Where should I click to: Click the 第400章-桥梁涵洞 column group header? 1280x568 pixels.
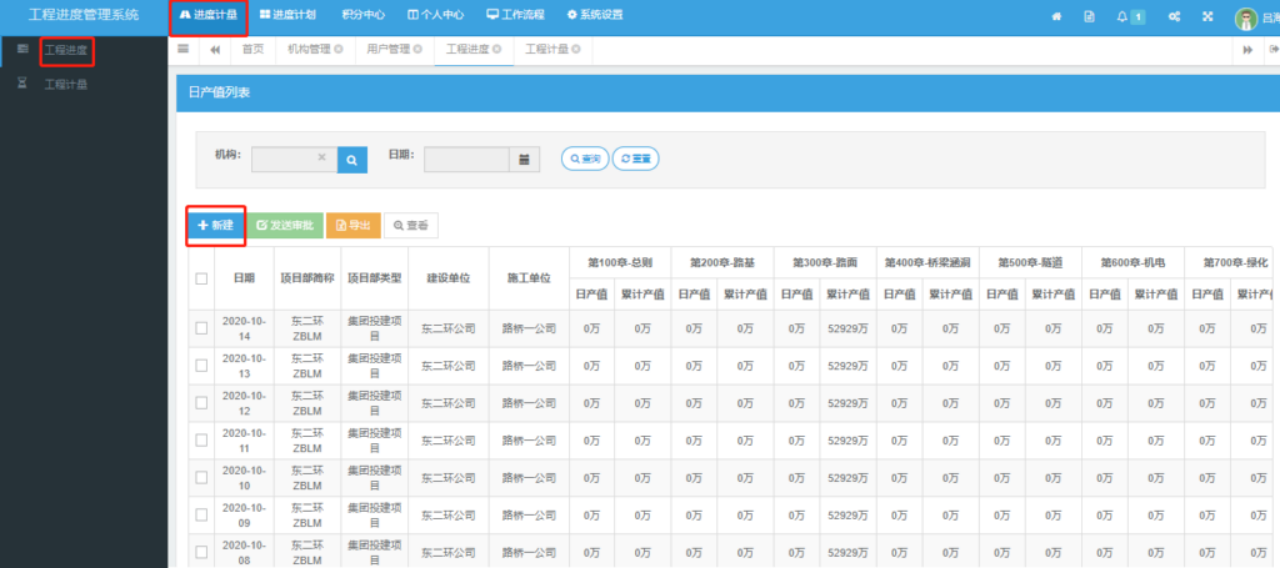tap(927, 262)
